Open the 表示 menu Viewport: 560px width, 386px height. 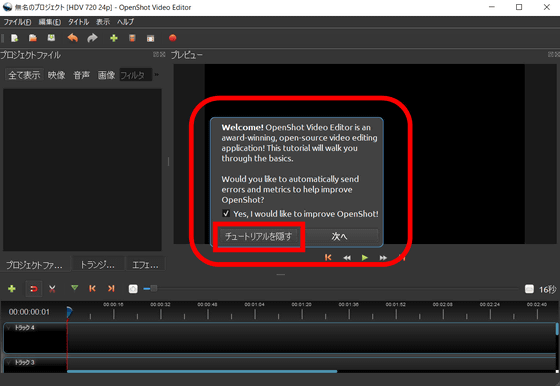tap(103, 22)
